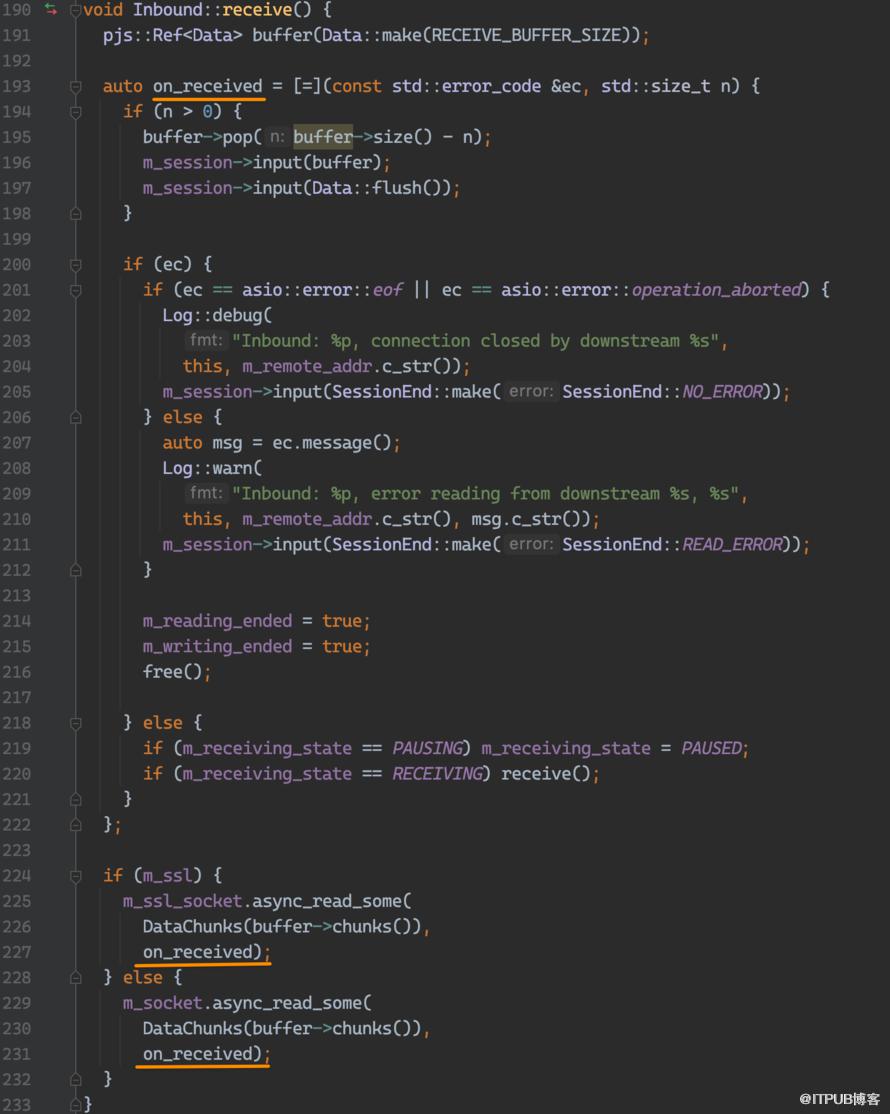
Task: Click m_ssl_socket on line 225
Action: (183, 901)
